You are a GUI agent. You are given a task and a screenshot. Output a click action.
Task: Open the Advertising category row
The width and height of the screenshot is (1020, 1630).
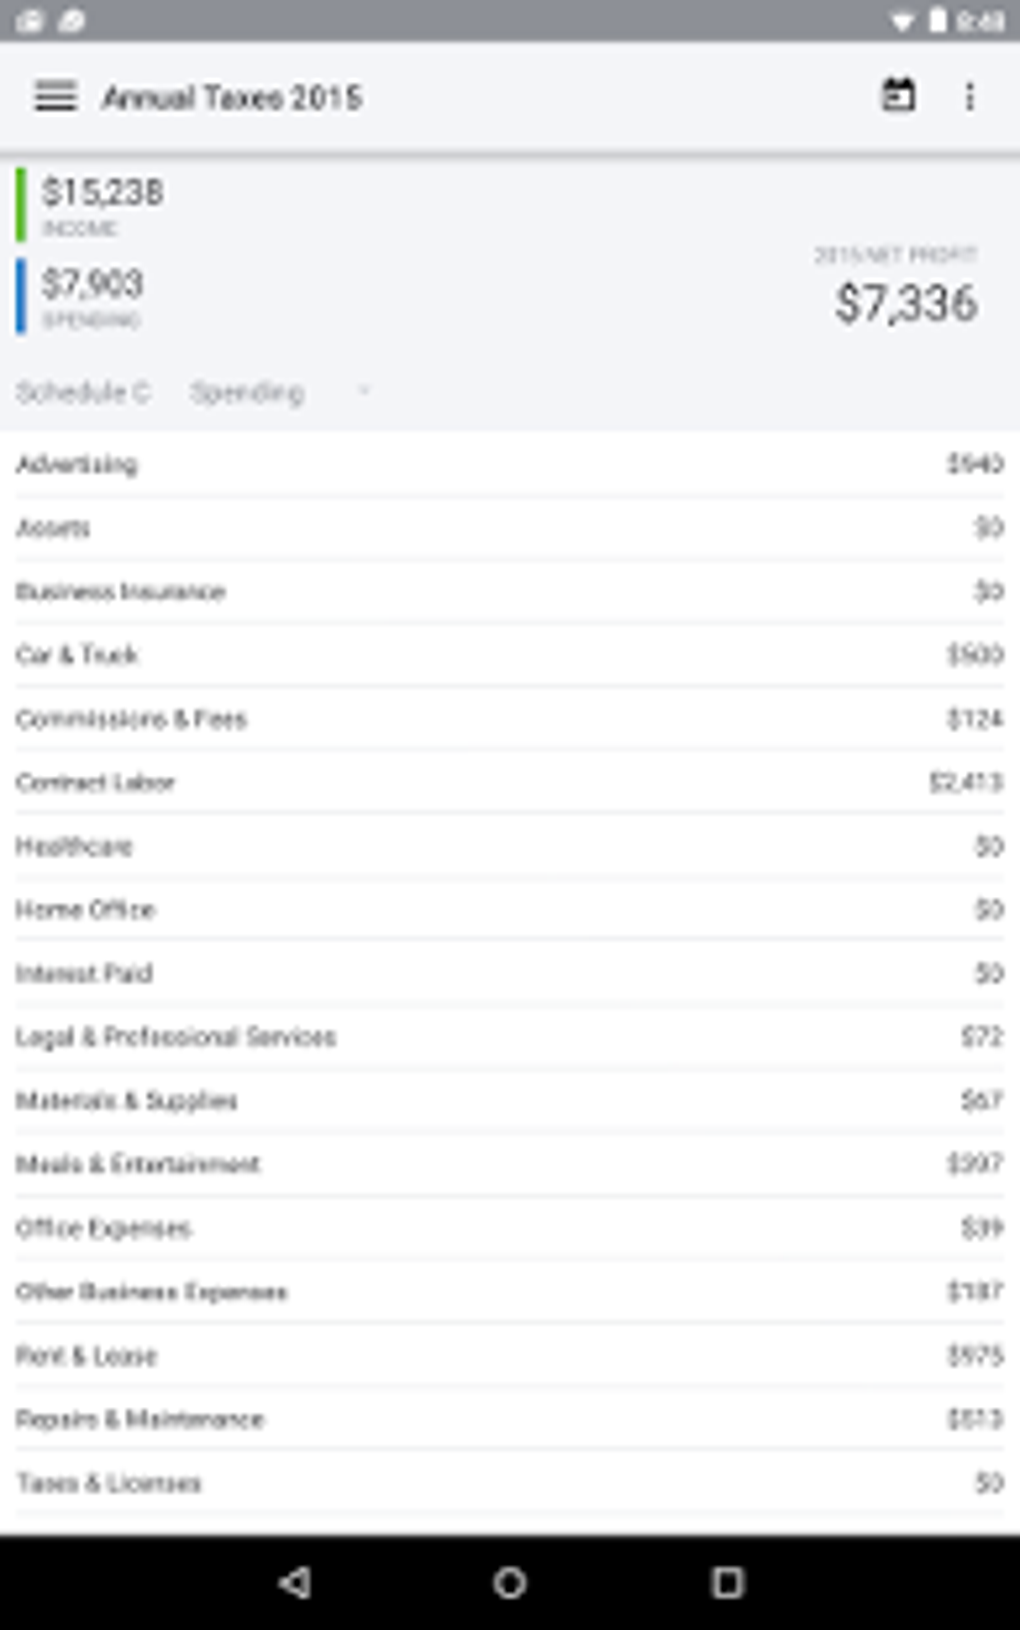[510, 463]
